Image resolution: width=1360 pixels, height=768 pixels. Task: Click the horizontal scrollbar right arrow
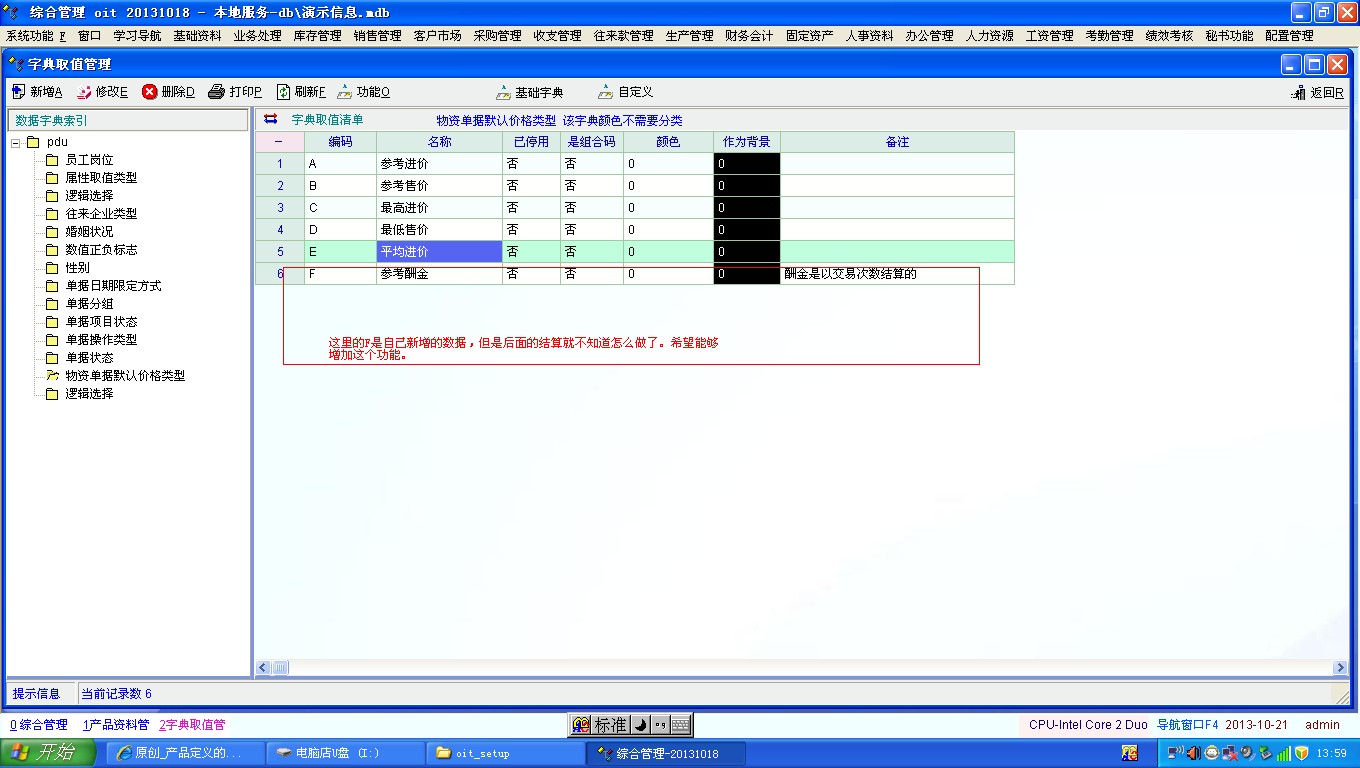1341,667
